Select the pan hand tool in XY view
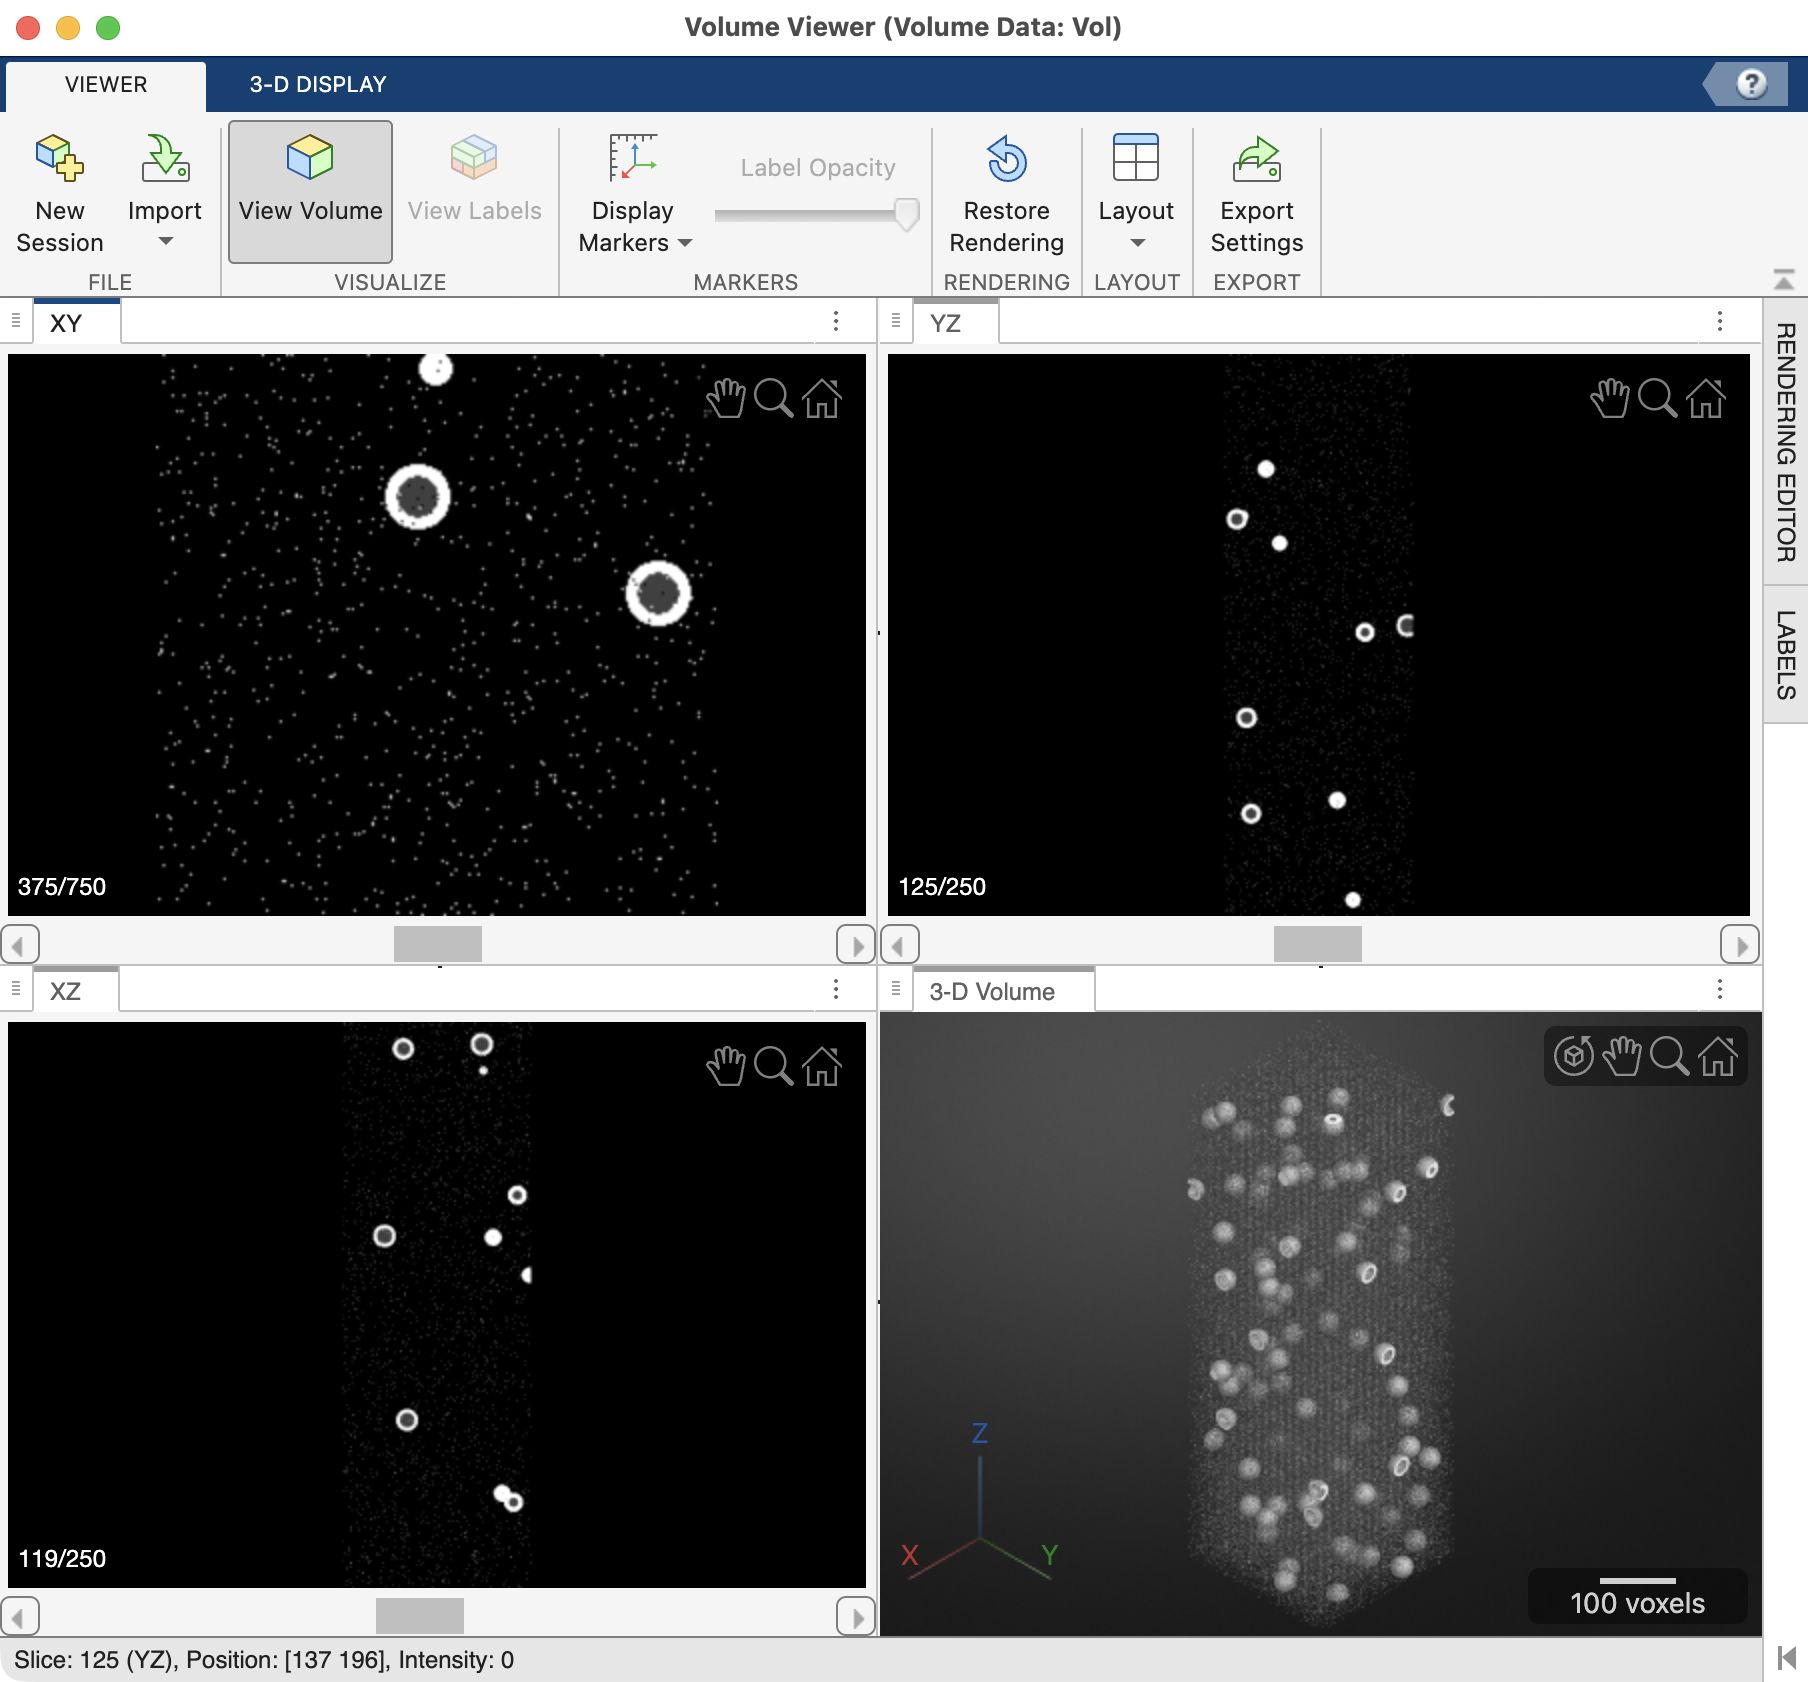1808x1682 pixels. (x=726, y=398)
